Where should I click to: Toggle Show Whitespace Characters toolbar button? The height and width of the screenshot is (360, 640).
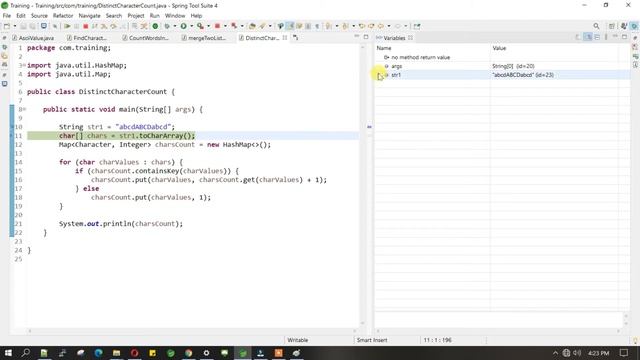[x=317, y=26]
